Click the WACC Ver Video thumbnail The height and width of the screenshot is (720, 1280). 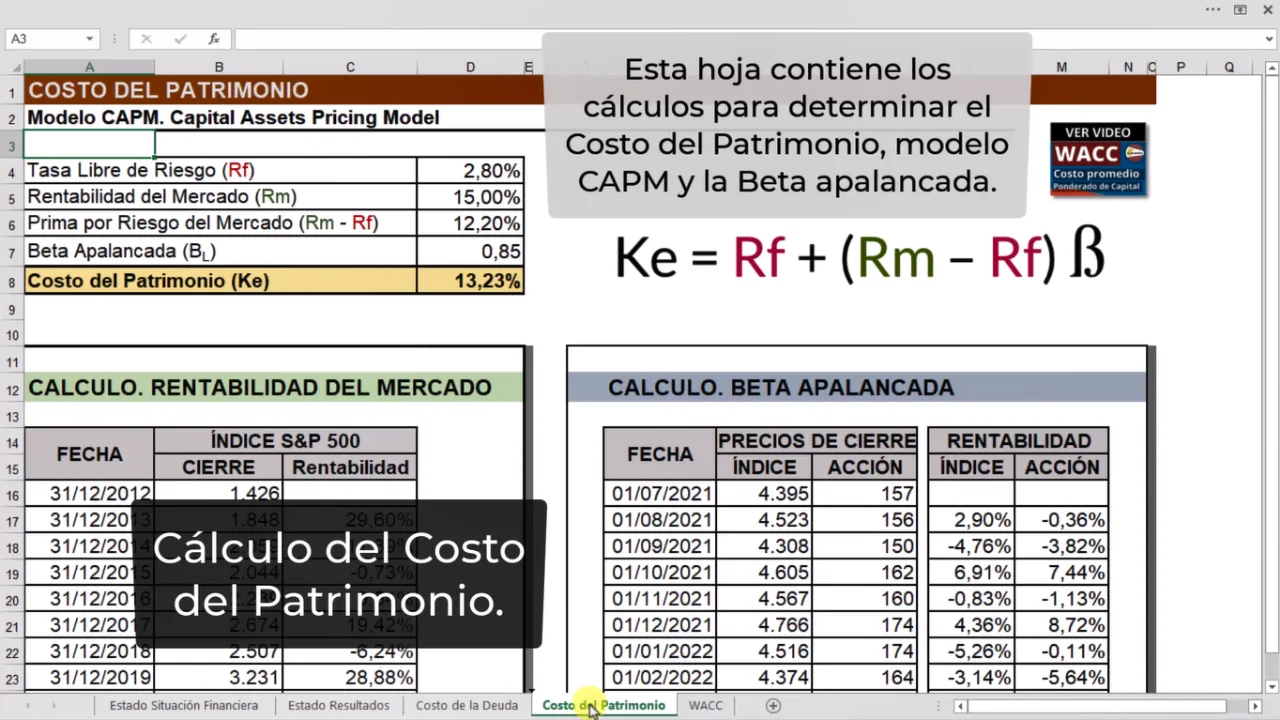[x=1098, y=160]
